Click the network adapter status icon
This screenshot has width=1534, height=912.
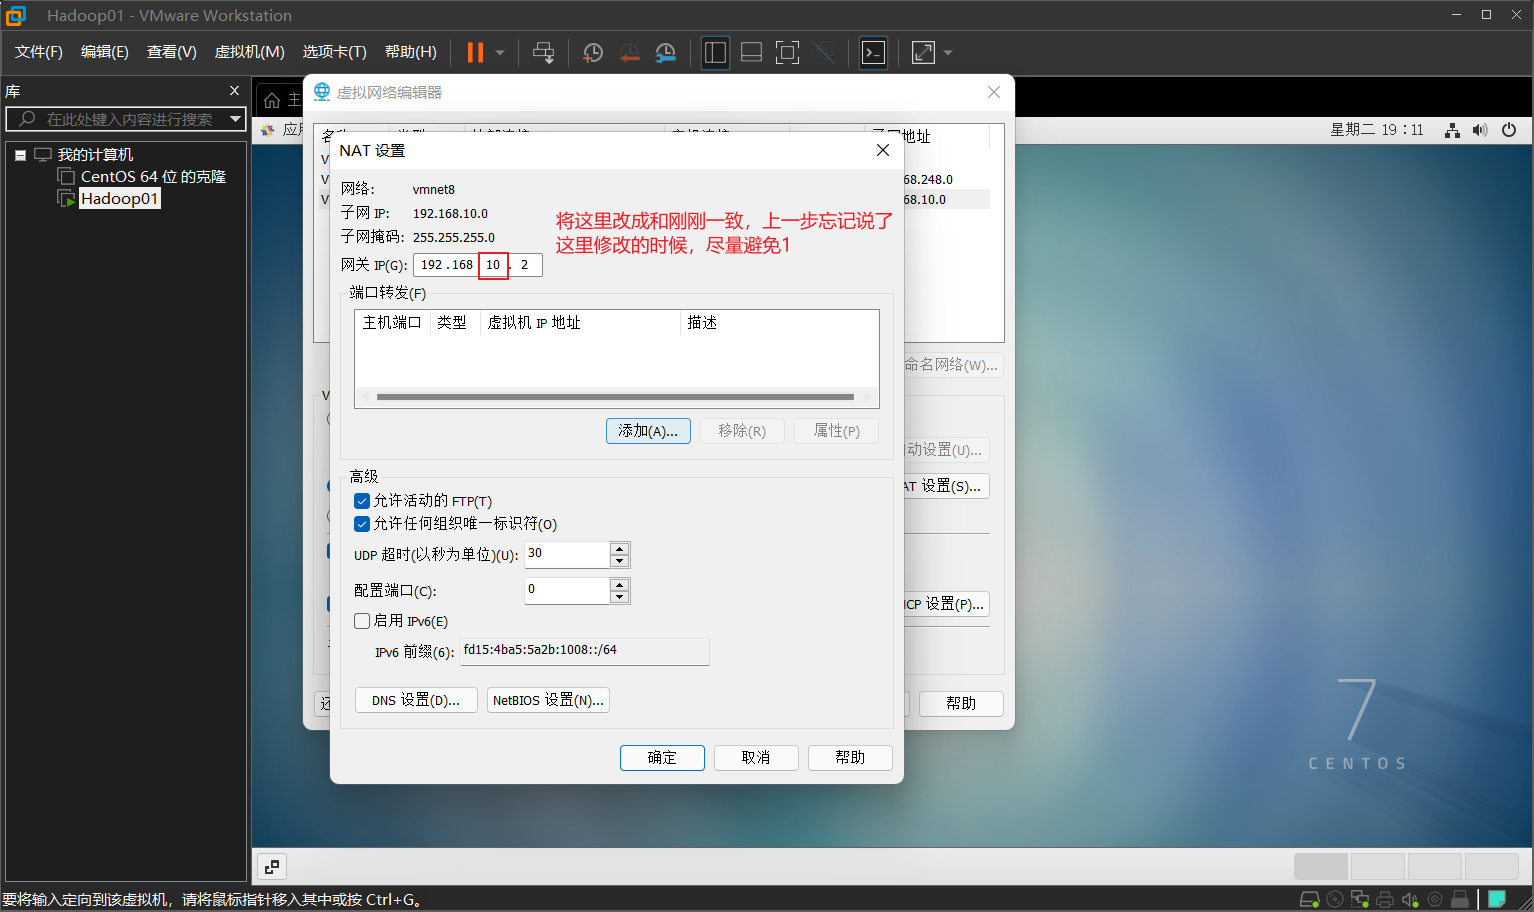[1360, 899]
